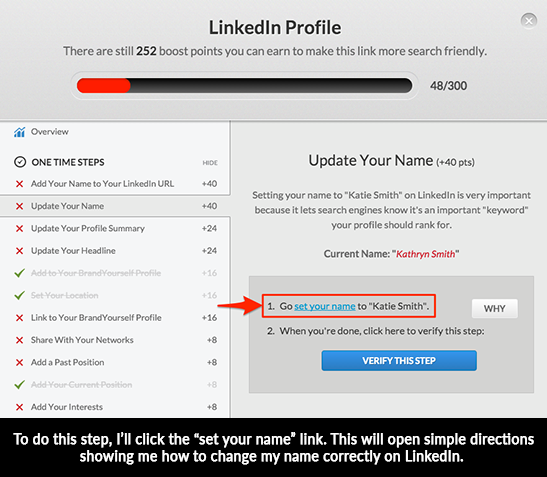547x477 pixels.
Task: Click the red X beside Add a Past Position
Action: coord(20,363)
